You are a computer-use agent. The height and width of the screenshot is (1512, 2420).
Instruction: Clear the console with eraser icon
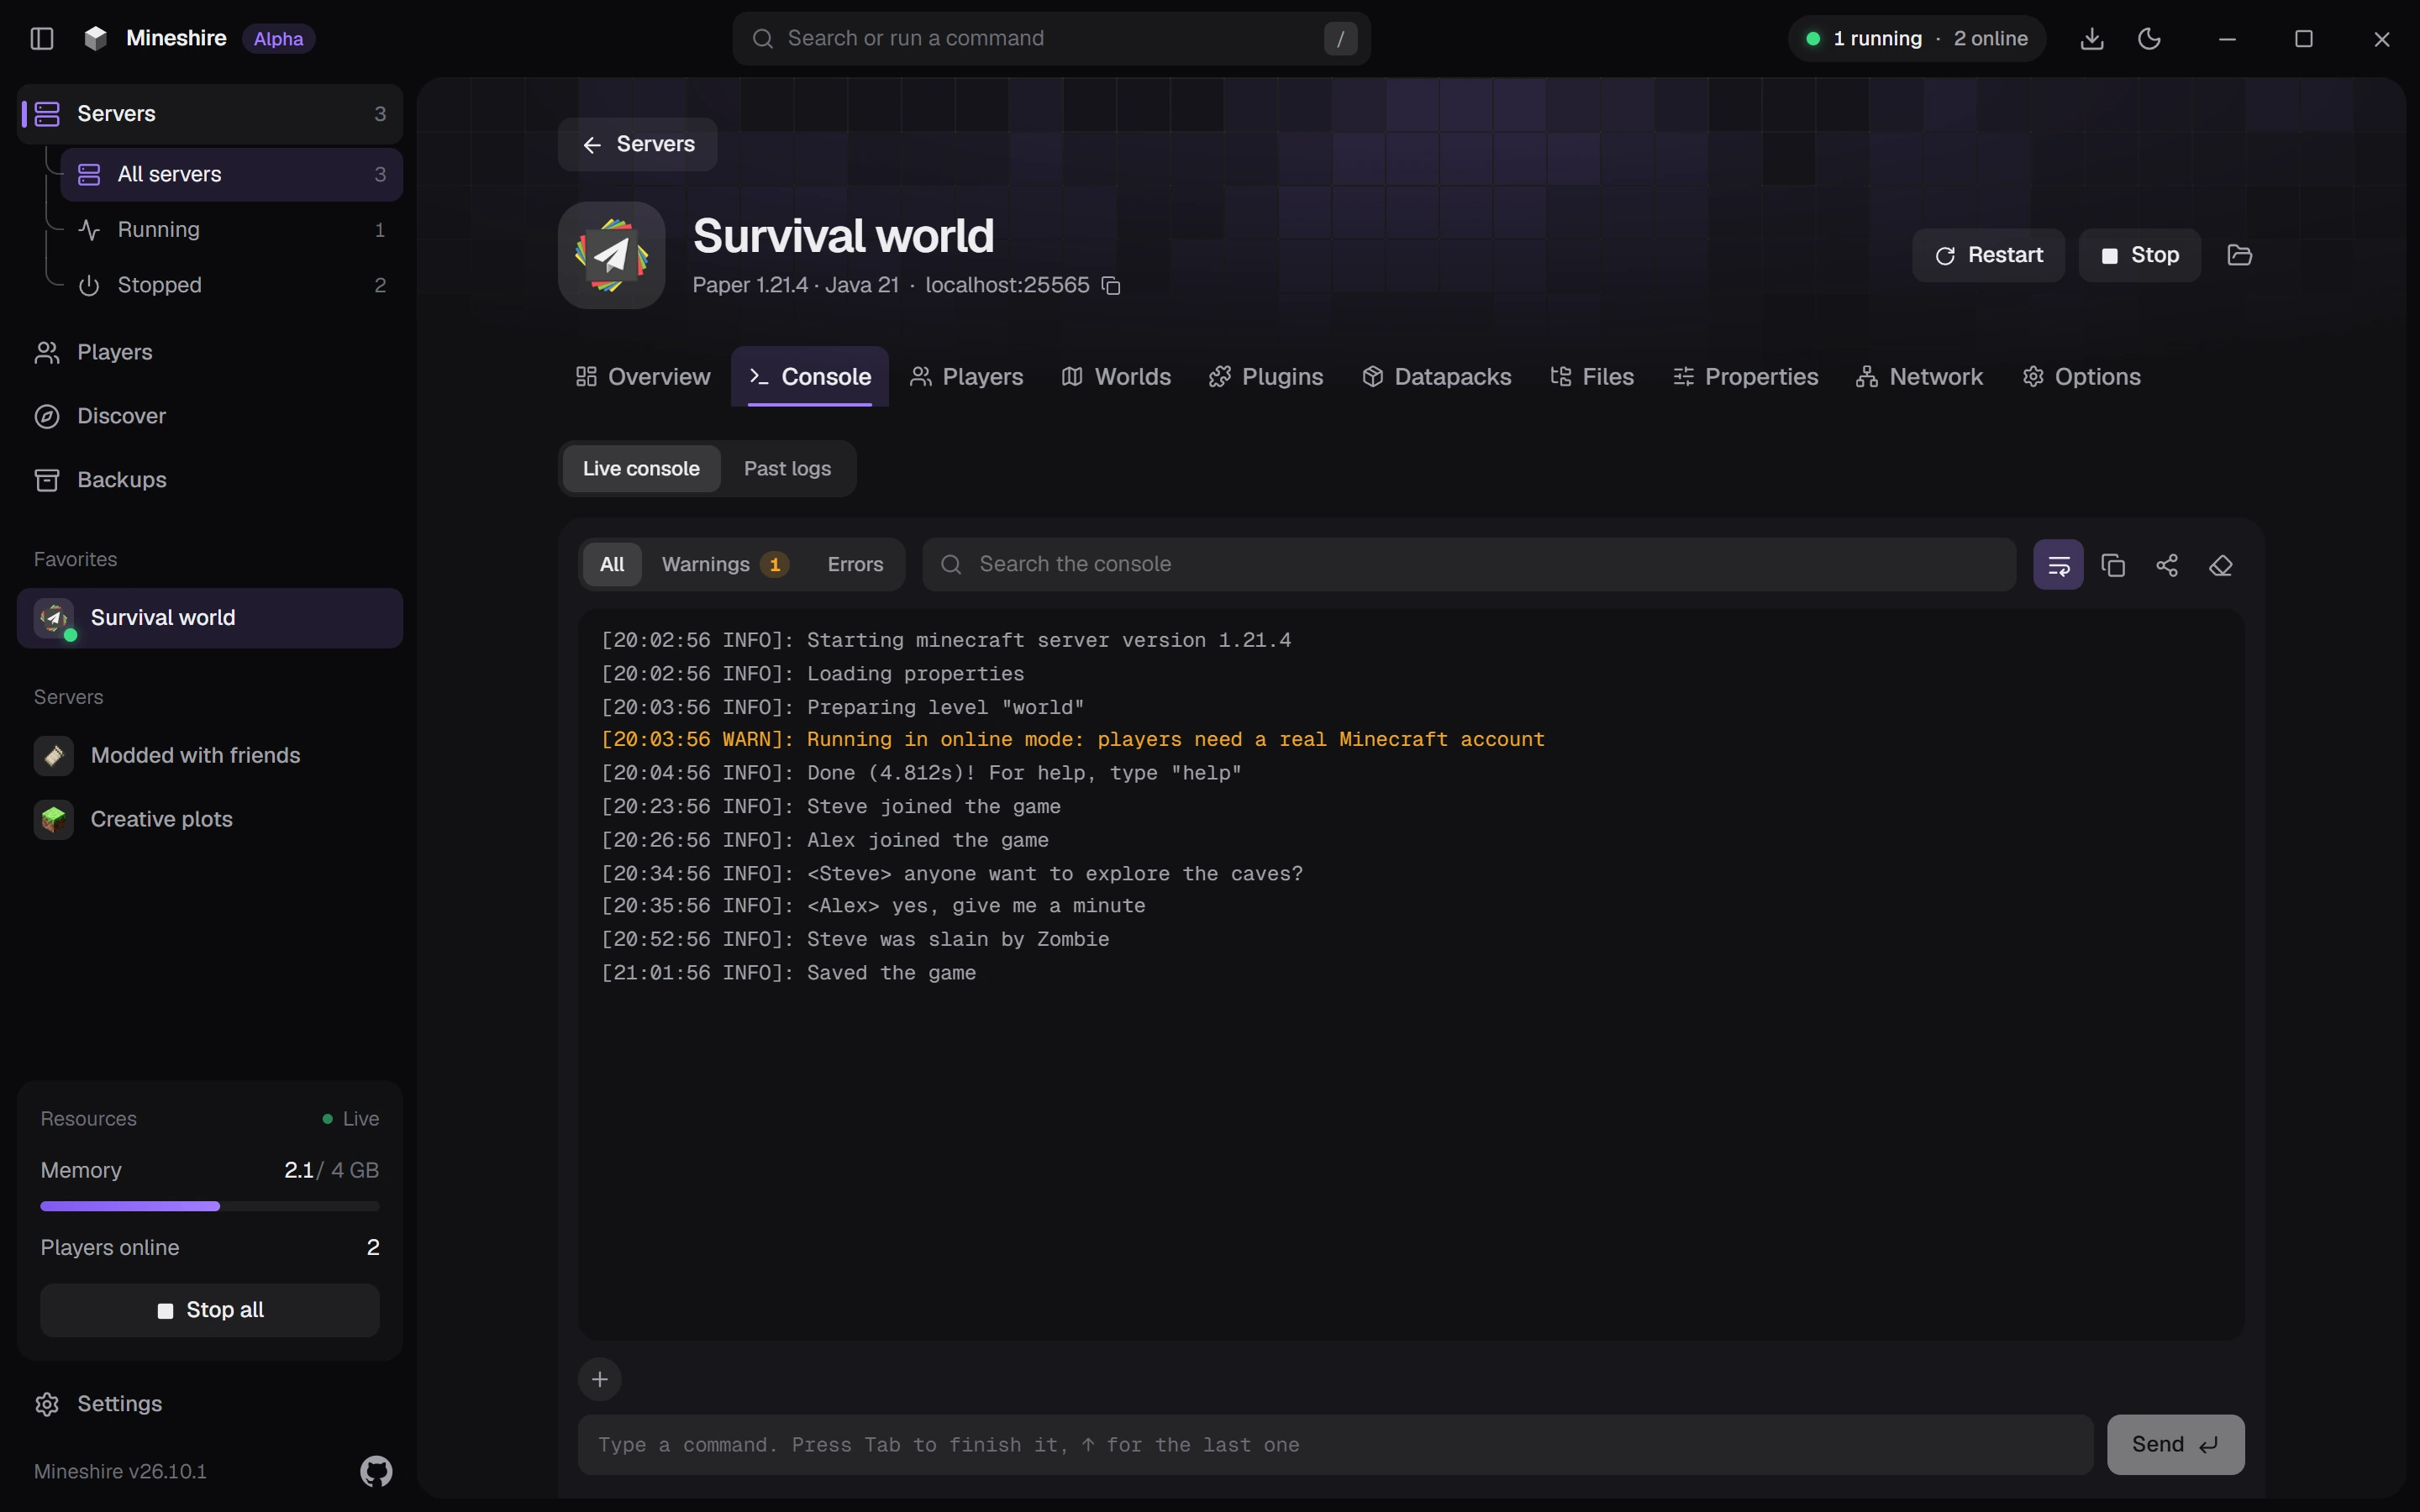pos(2221,565)
